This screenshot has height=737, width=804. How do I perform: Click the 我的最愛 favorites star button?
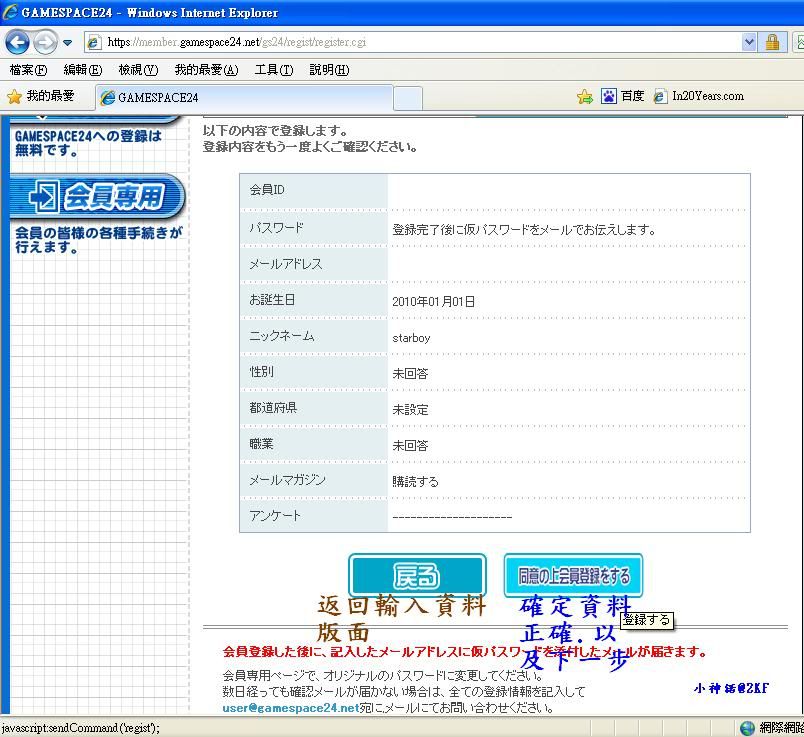coord(41,97)
